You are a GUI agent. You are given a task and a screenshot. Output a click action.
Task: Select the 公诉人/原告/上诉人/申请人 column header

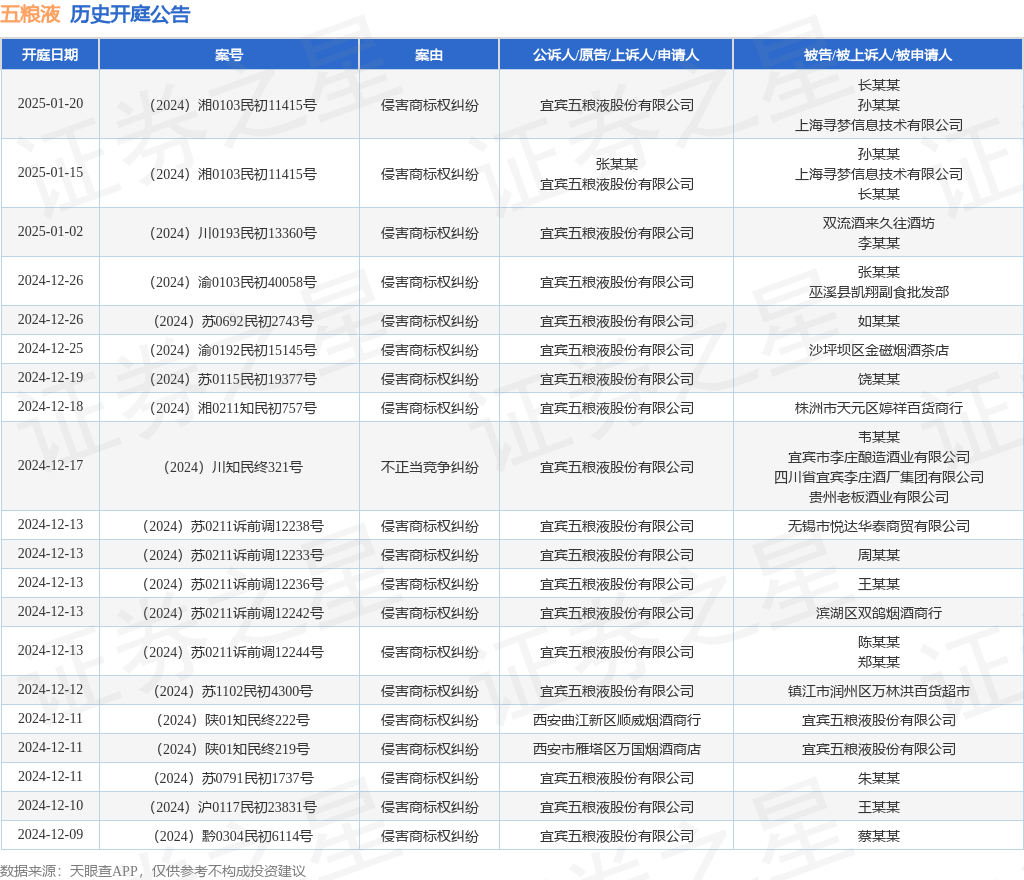point(616,55)
